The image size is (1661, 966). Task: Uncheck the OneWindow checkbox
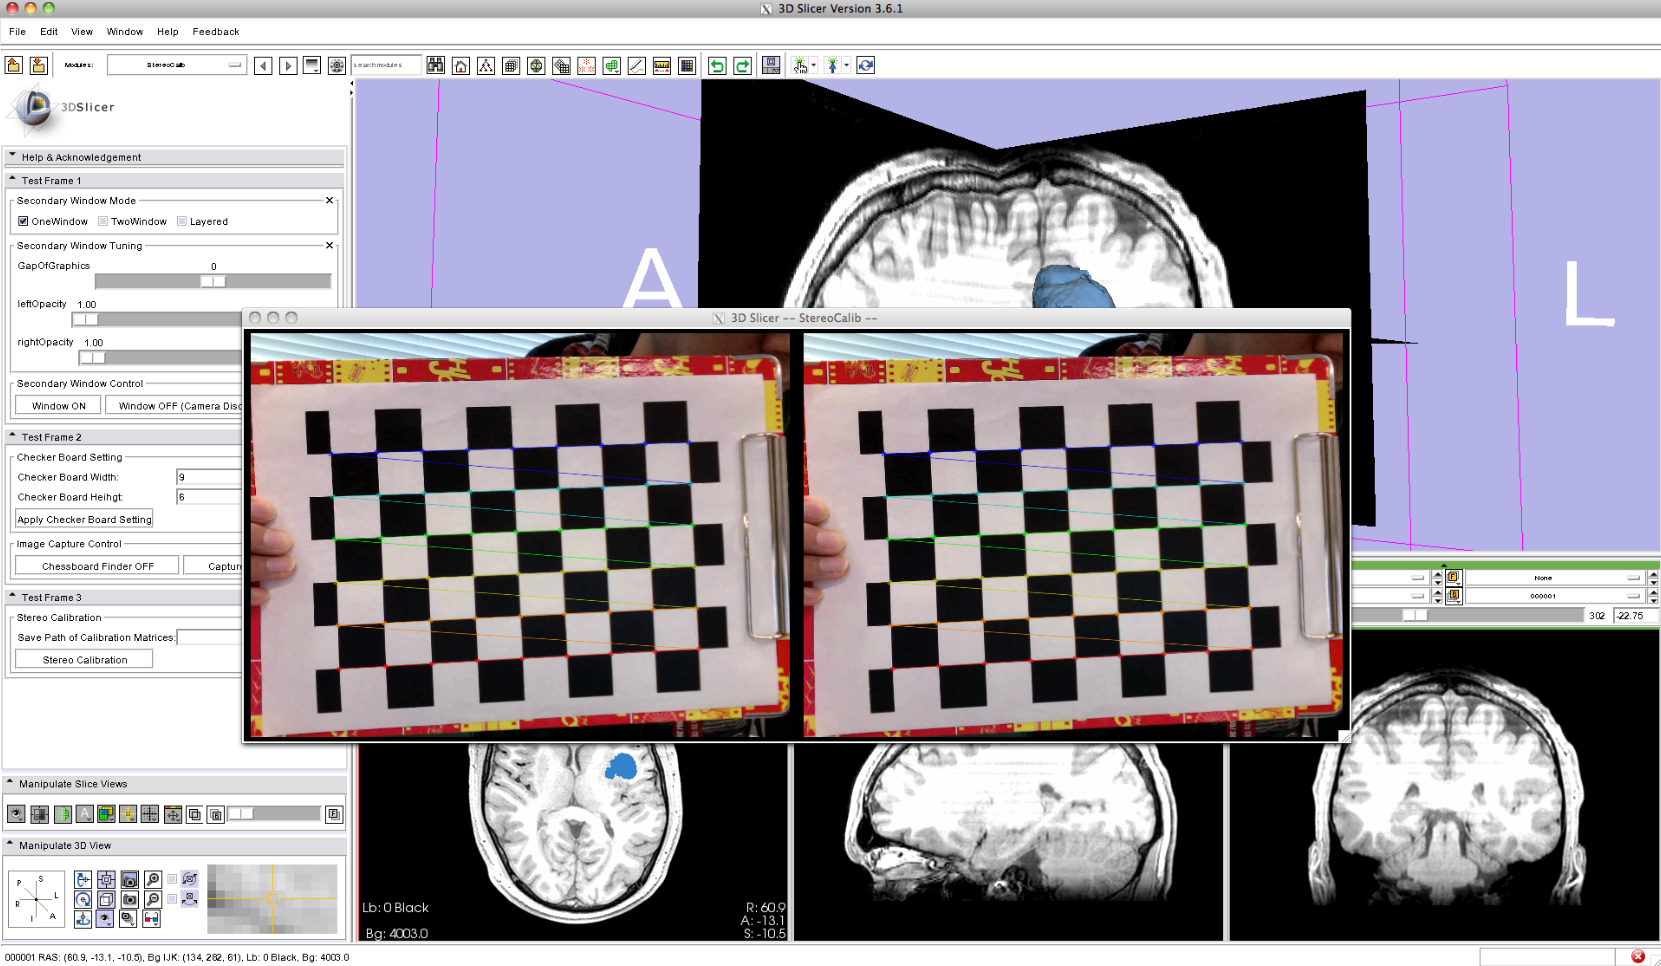tap(23, 222)
